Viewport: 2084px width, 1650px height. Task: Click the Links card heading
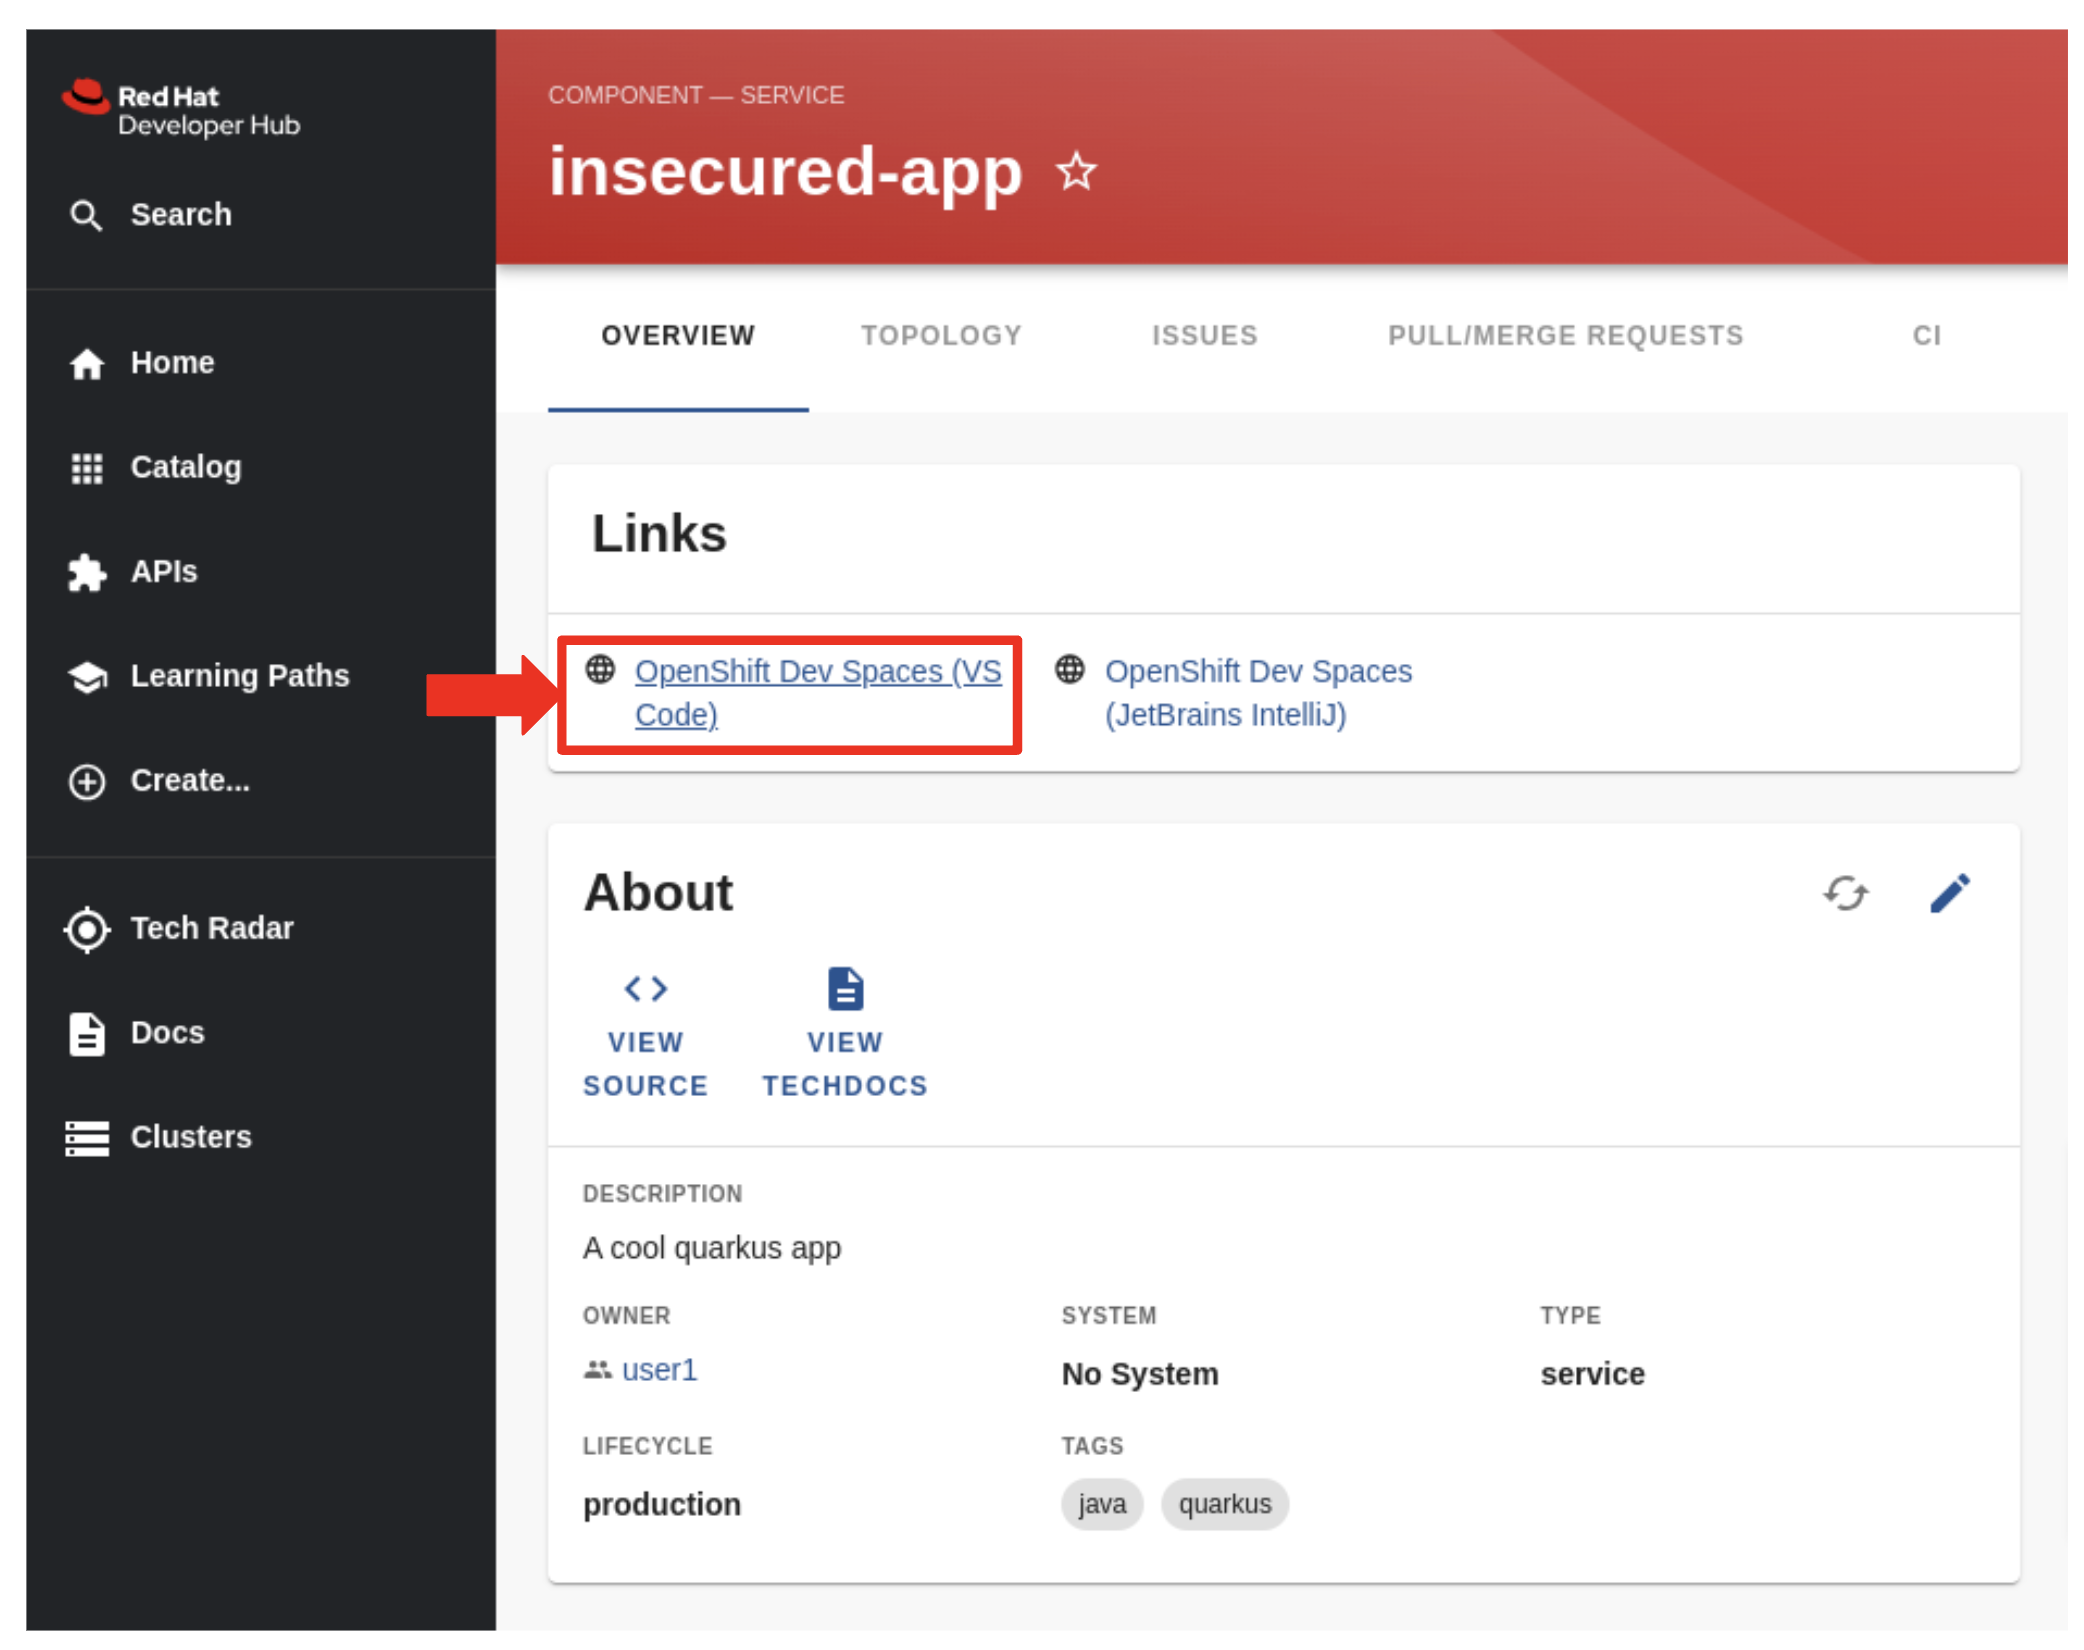(659, 534)
